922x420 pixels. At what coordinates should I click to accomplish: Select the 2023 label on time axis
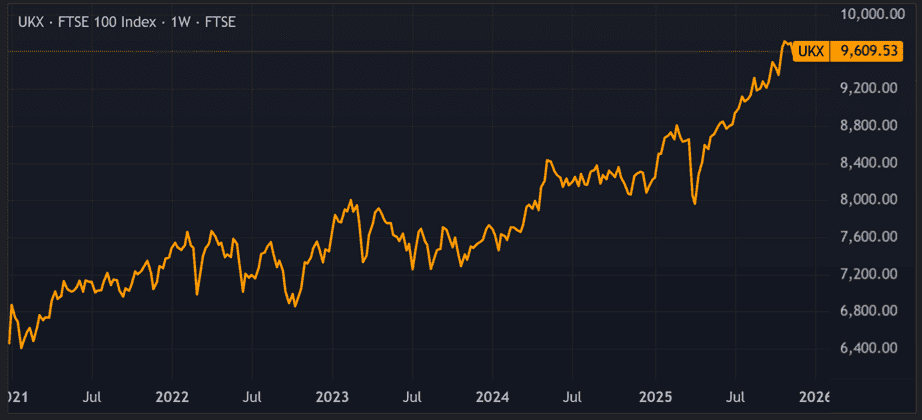click(x=333, y=397)
